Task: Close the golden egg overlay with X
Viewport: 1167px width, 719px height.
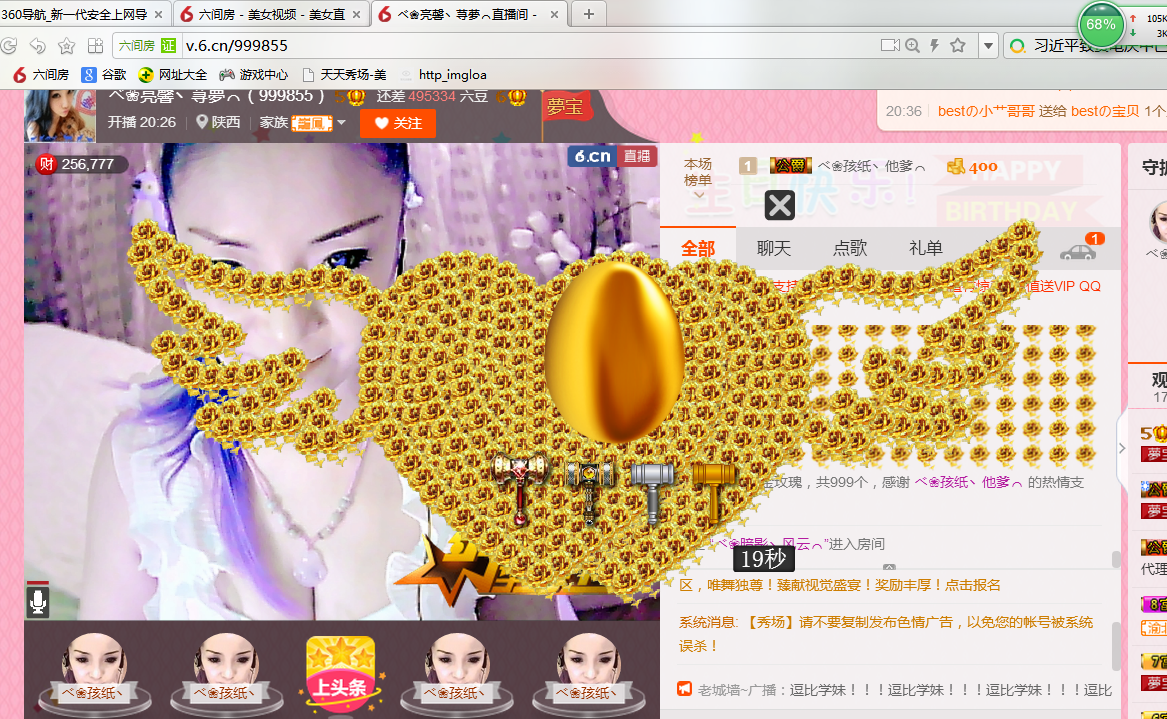Action: pos(780,205)
